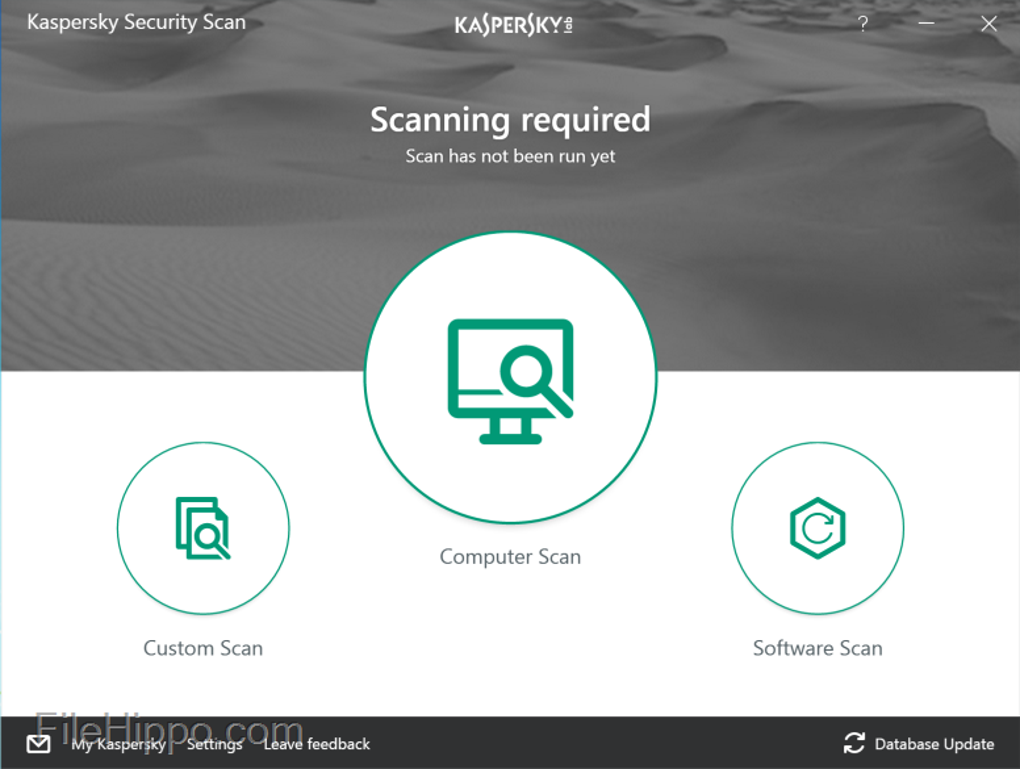Click the Scanning required heading
The width and height of the screenshot is (1020, 769).
tap(510, 120)
